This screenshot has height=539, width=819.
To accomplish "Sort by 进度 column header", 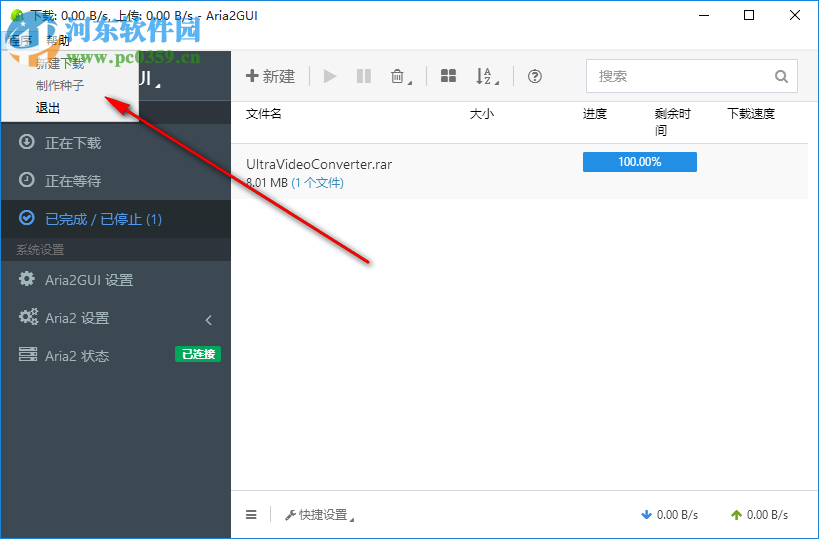I will (595, 114).
